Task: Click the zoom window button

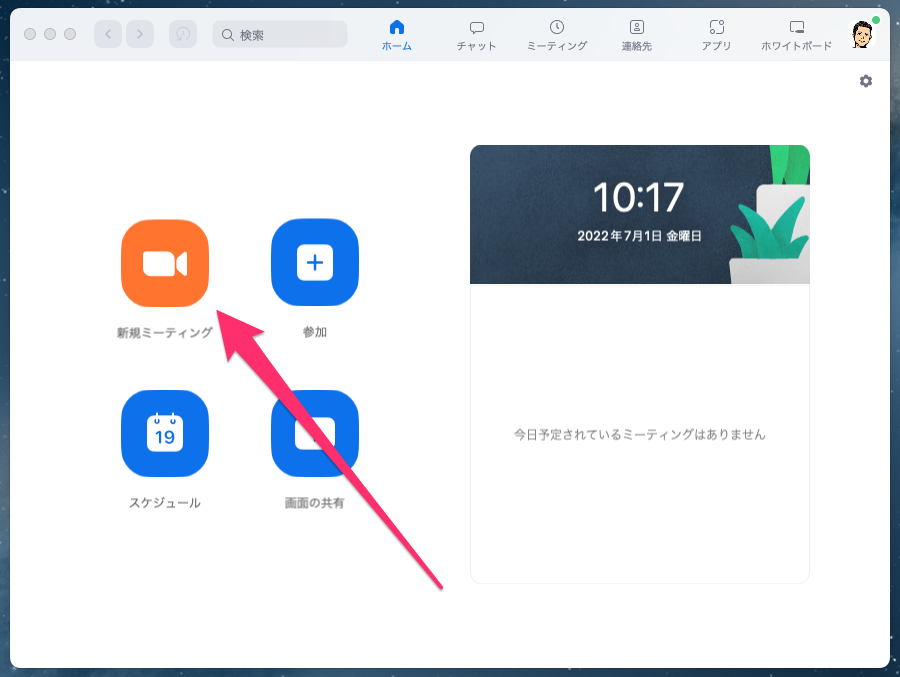Action: pyautogui.click(x=70, y=34)
